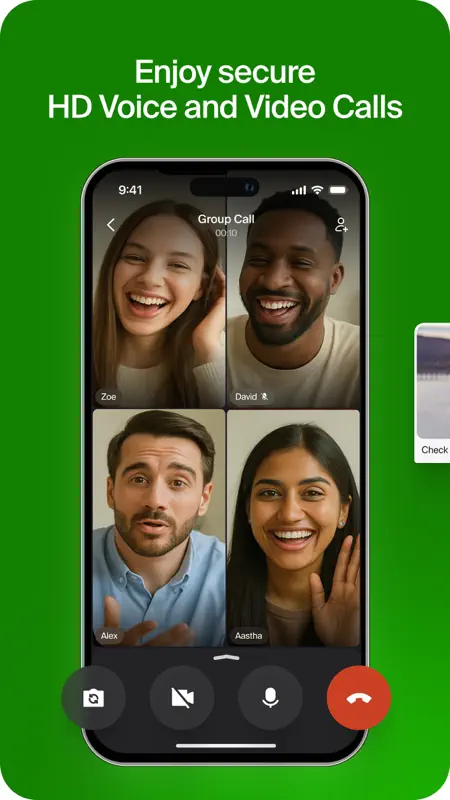450x800 pixels.
Task: Add a participant to the group call
Action: (x=341, y=225)
